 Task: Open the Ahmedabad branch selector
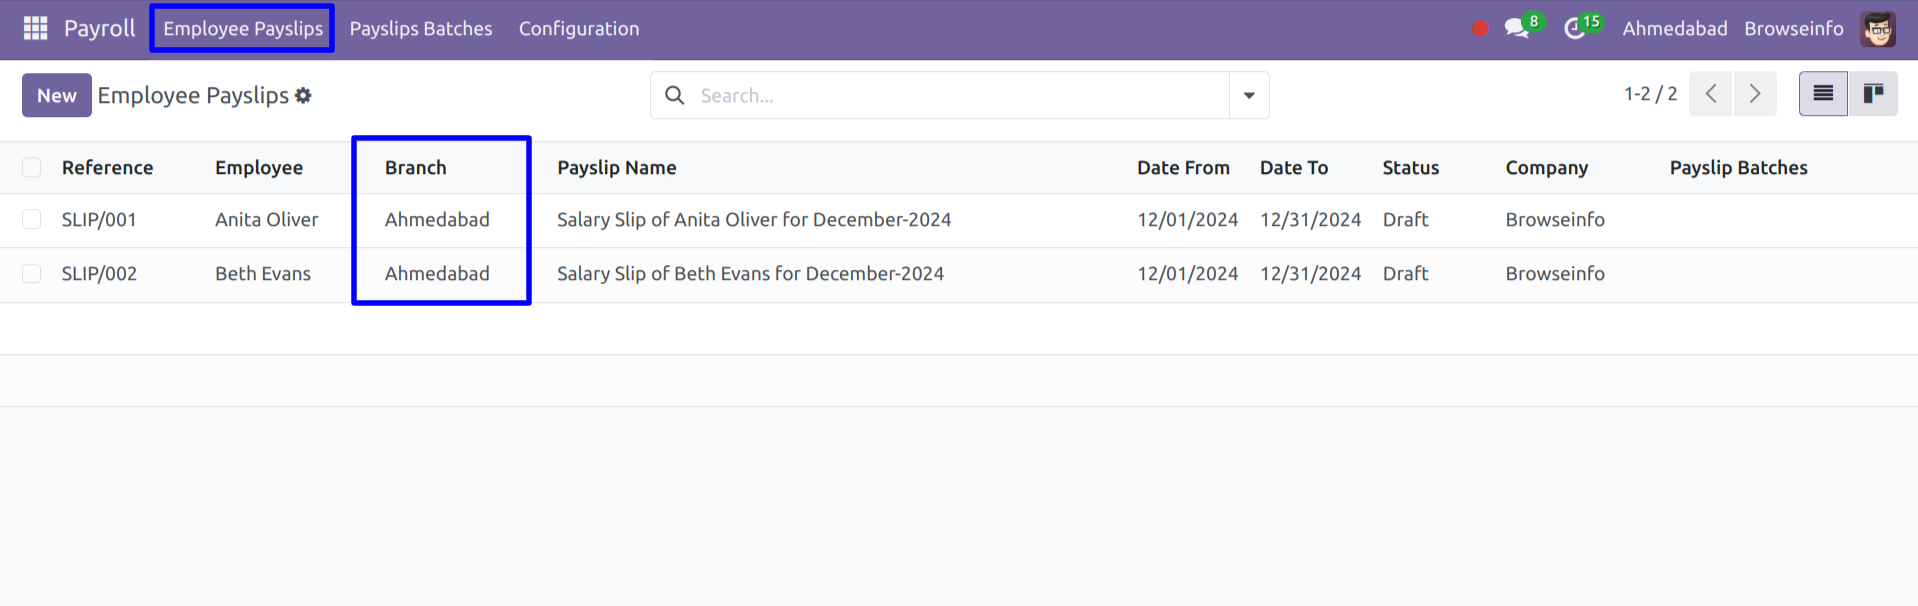[x=1674, y=29]
